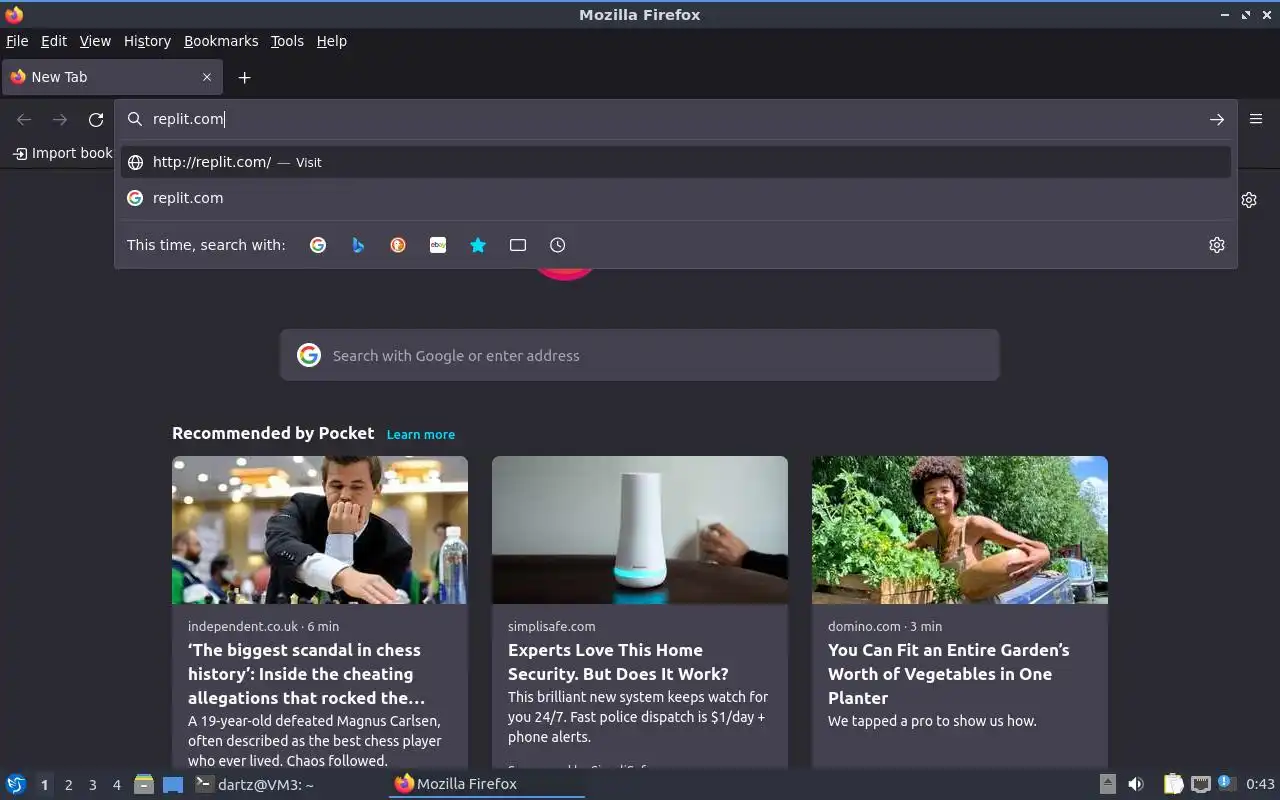The image size is (1280, 800).
Task: Open the Bookmarks menu
Action: pyautogui.click(x=221, y=41)
